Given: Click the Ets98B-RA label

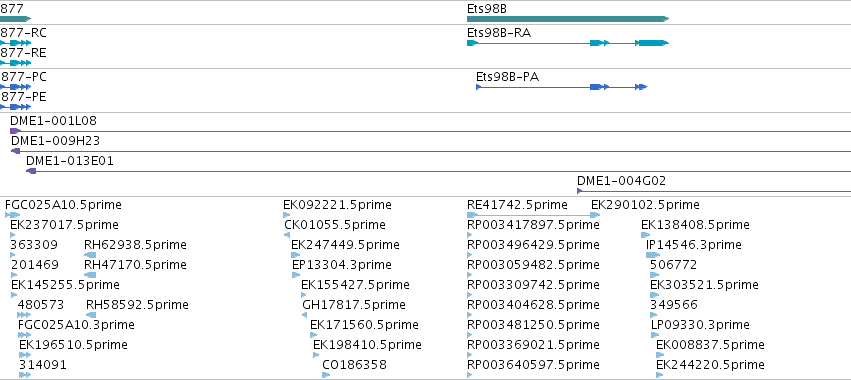Looking at the screenshot, I should tap(499, 33).
